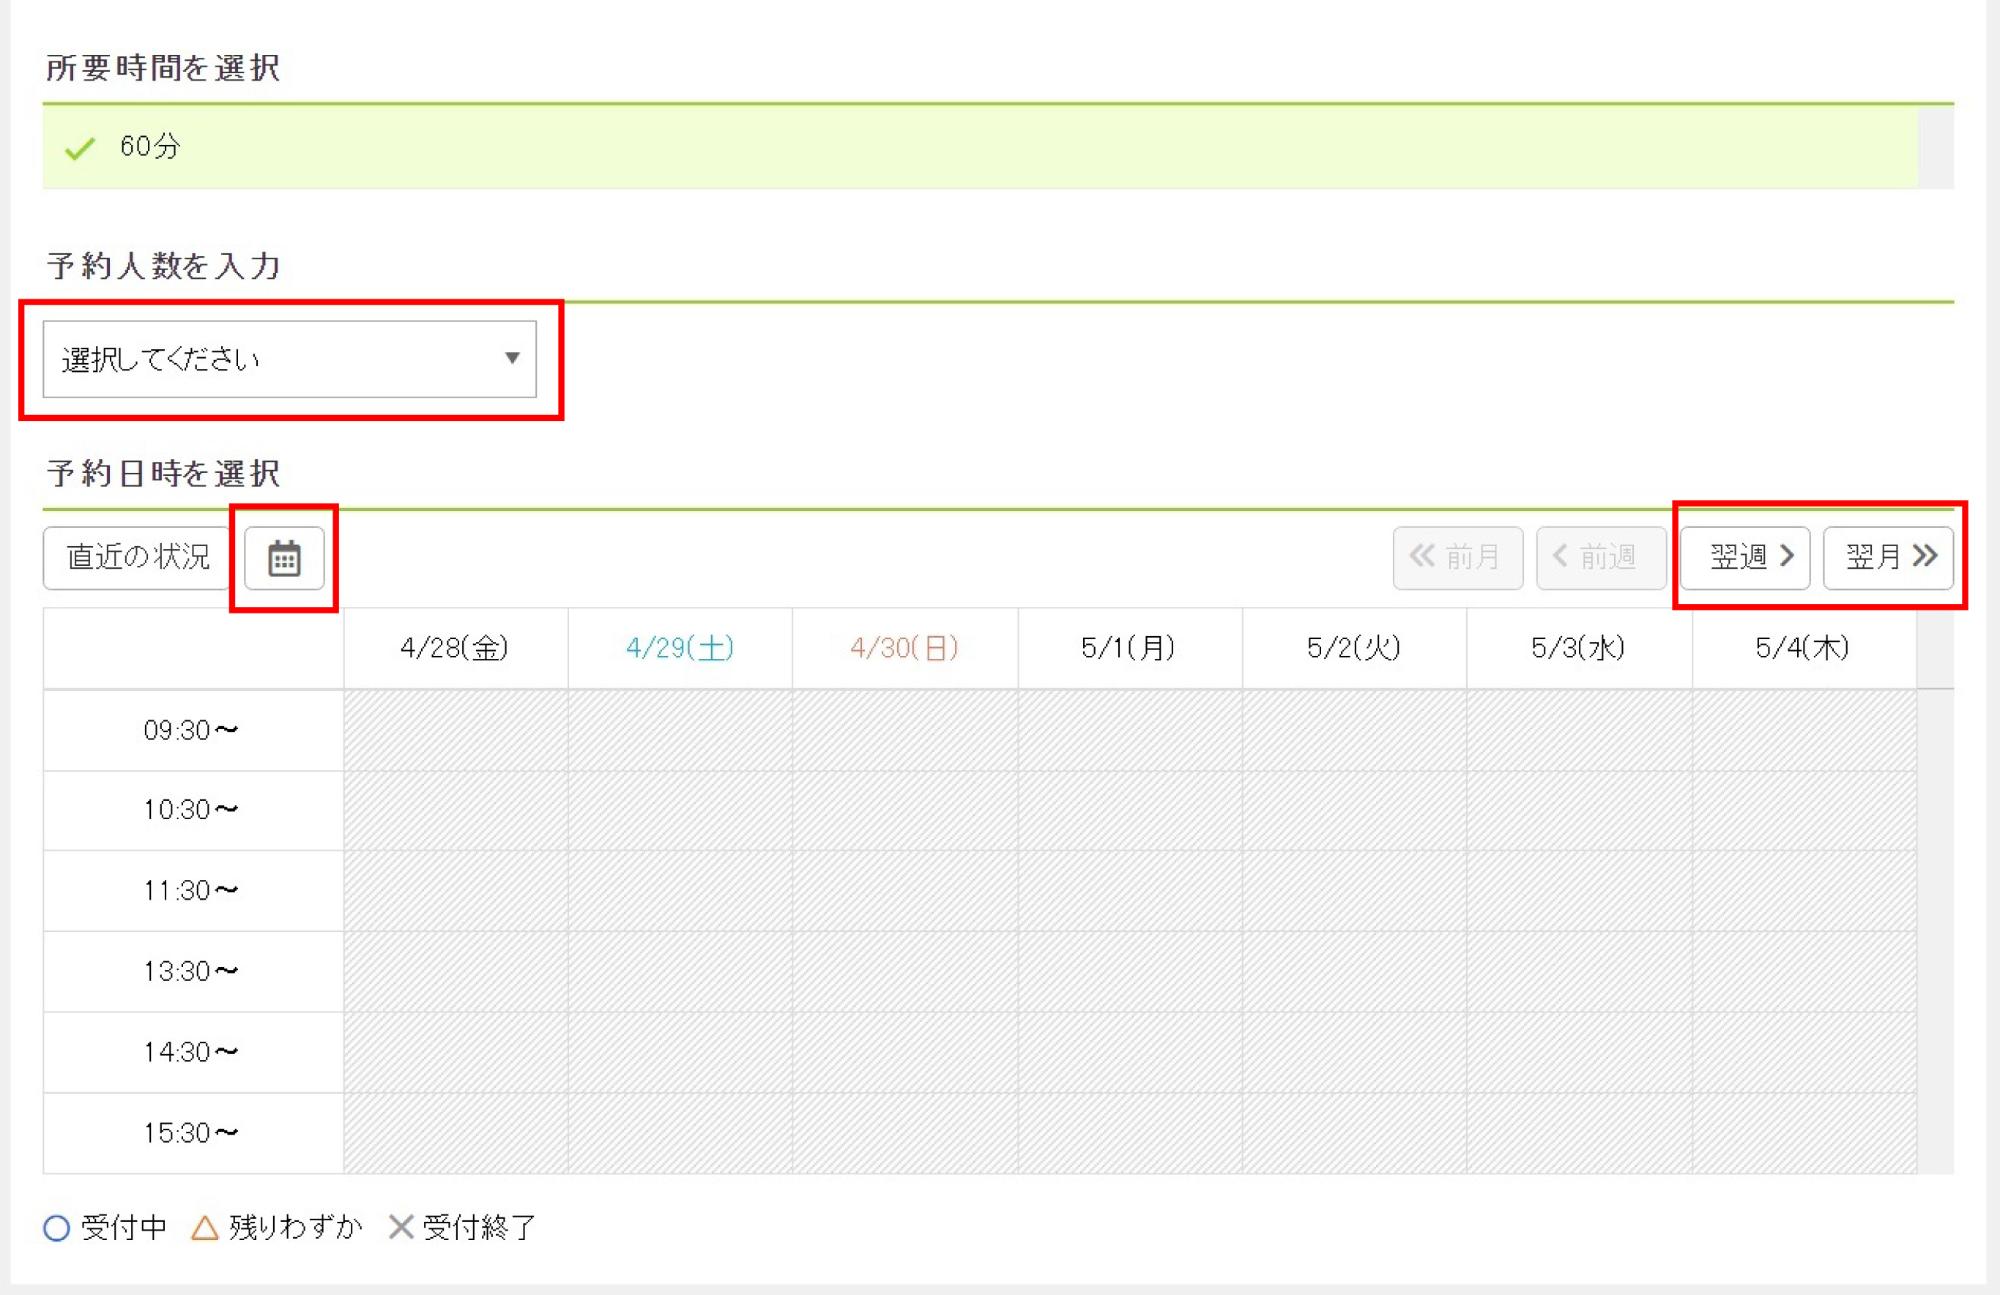
Task: Click the 4/30(日) column header
Action: click(904, 648)
